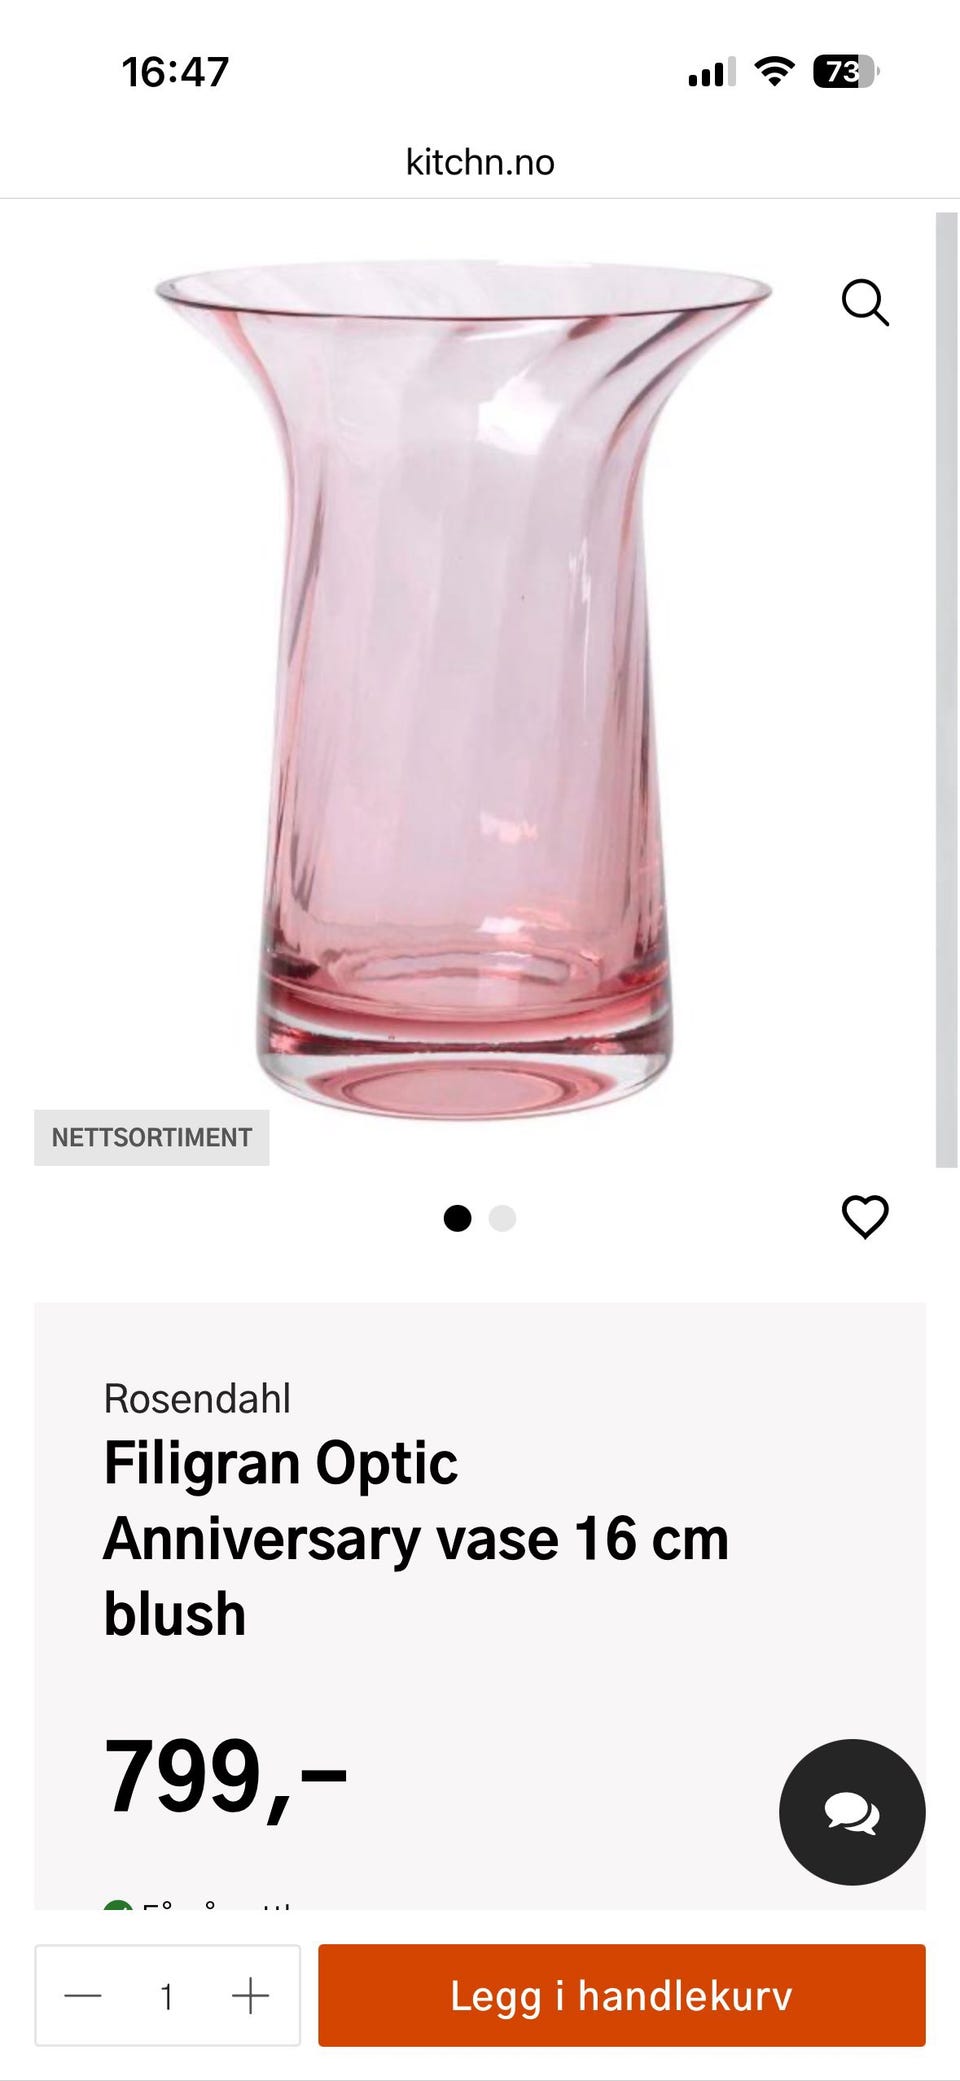Tap the magnifier zoom icon
960x2081 pixels.
865,302
